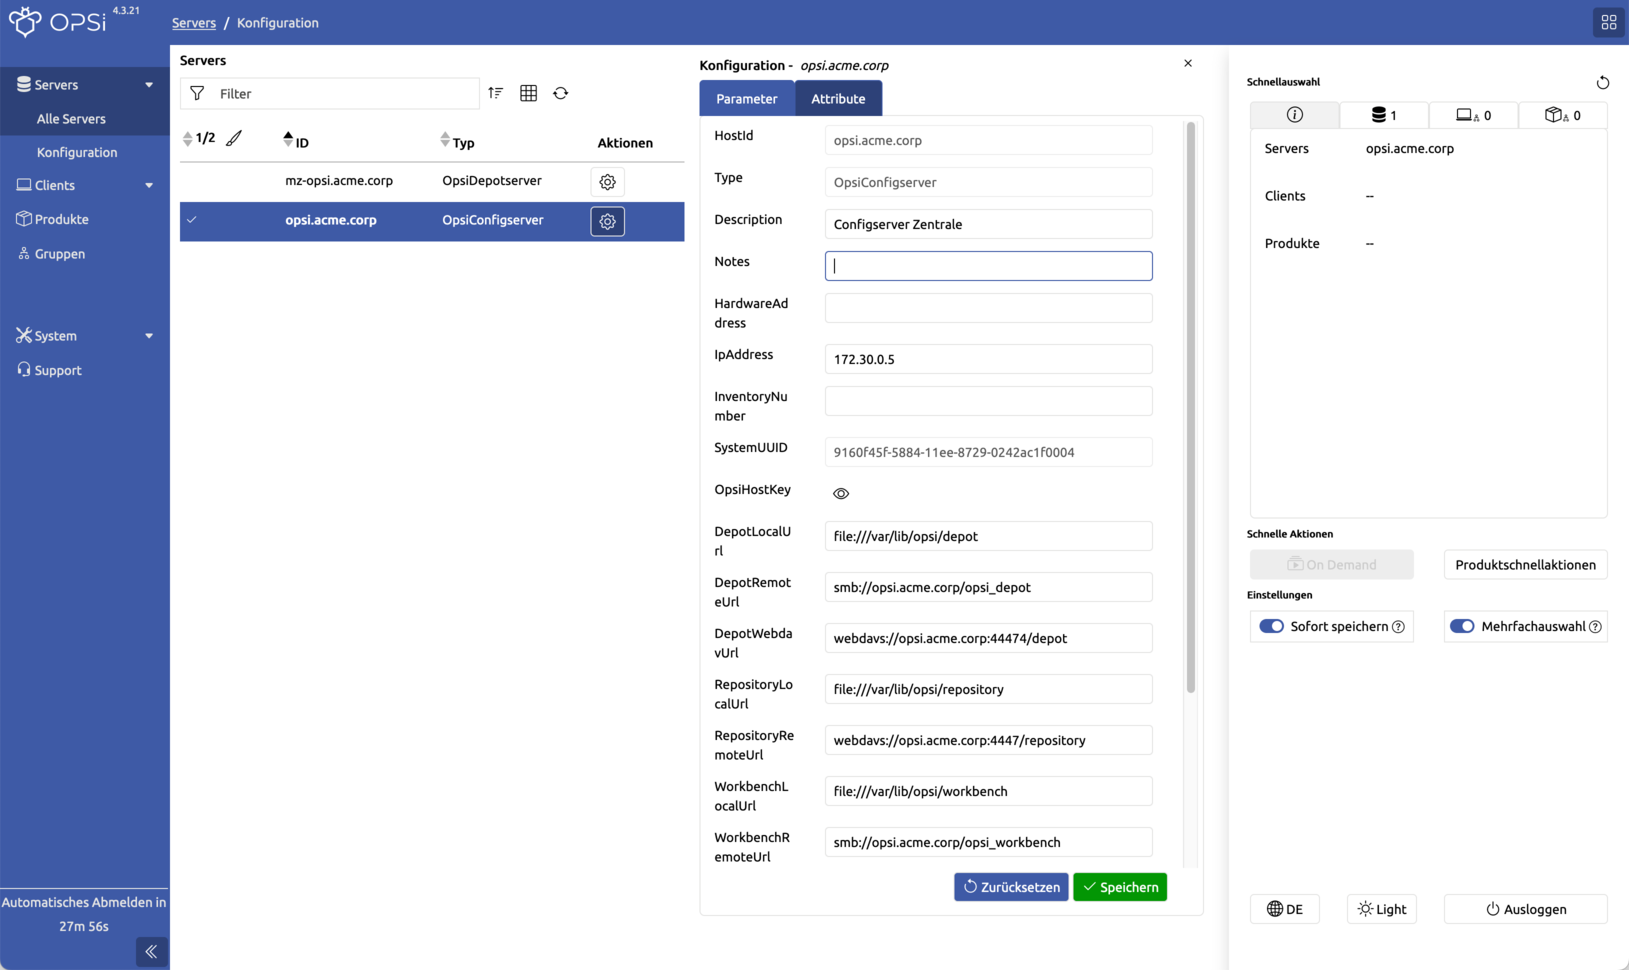Edit the IpAddress field
This screenshot has height=970, width=1629.
(988, 359)
